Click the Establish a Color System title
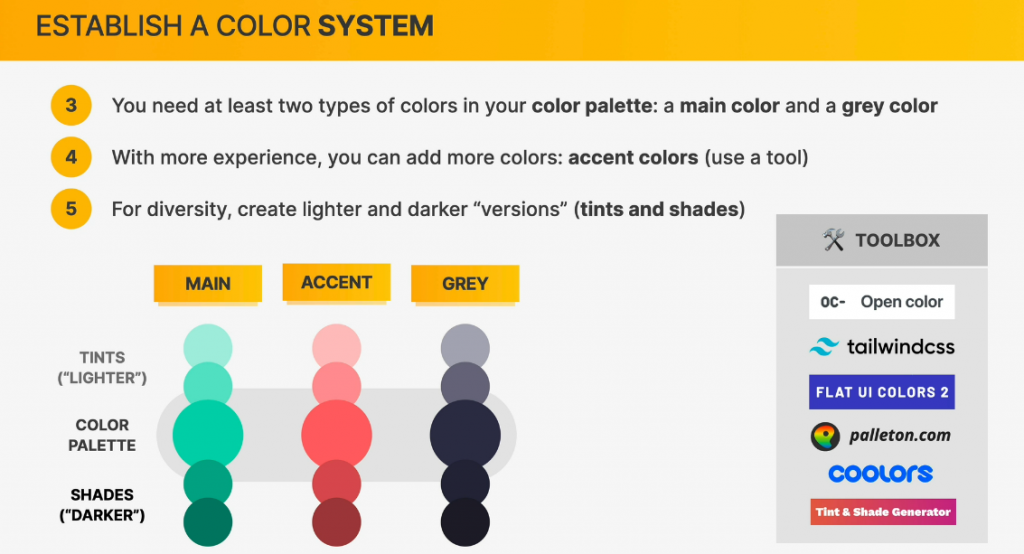The height and width of the screenshot is (554, 1024). point(235,27)
